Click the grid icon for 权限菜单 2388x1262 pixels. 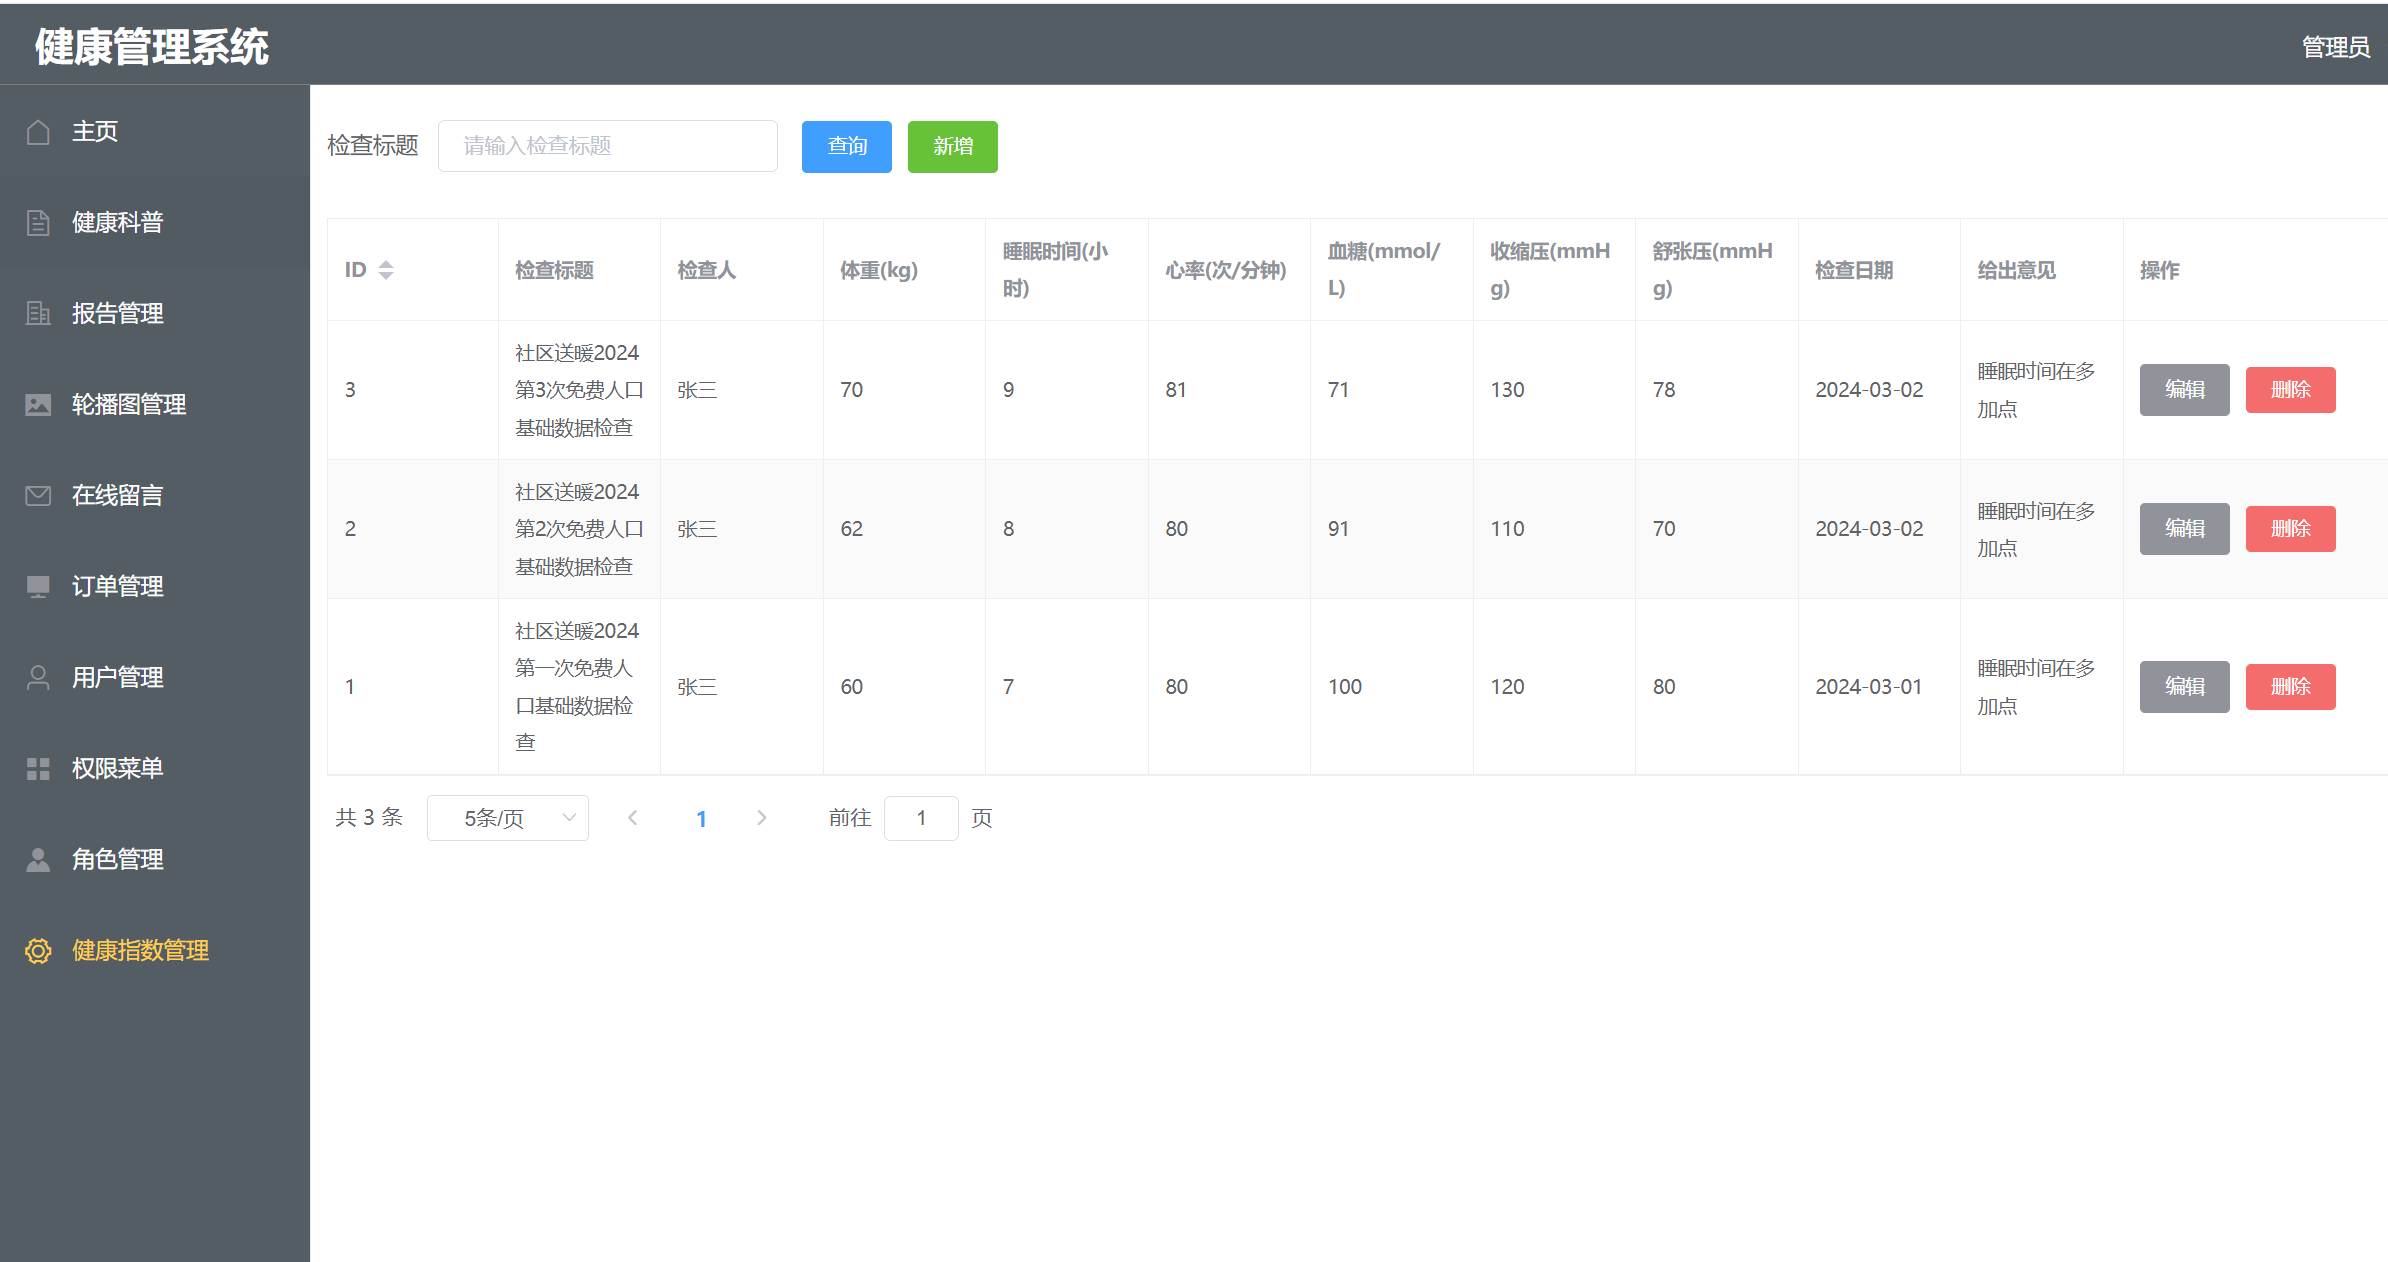38,769
